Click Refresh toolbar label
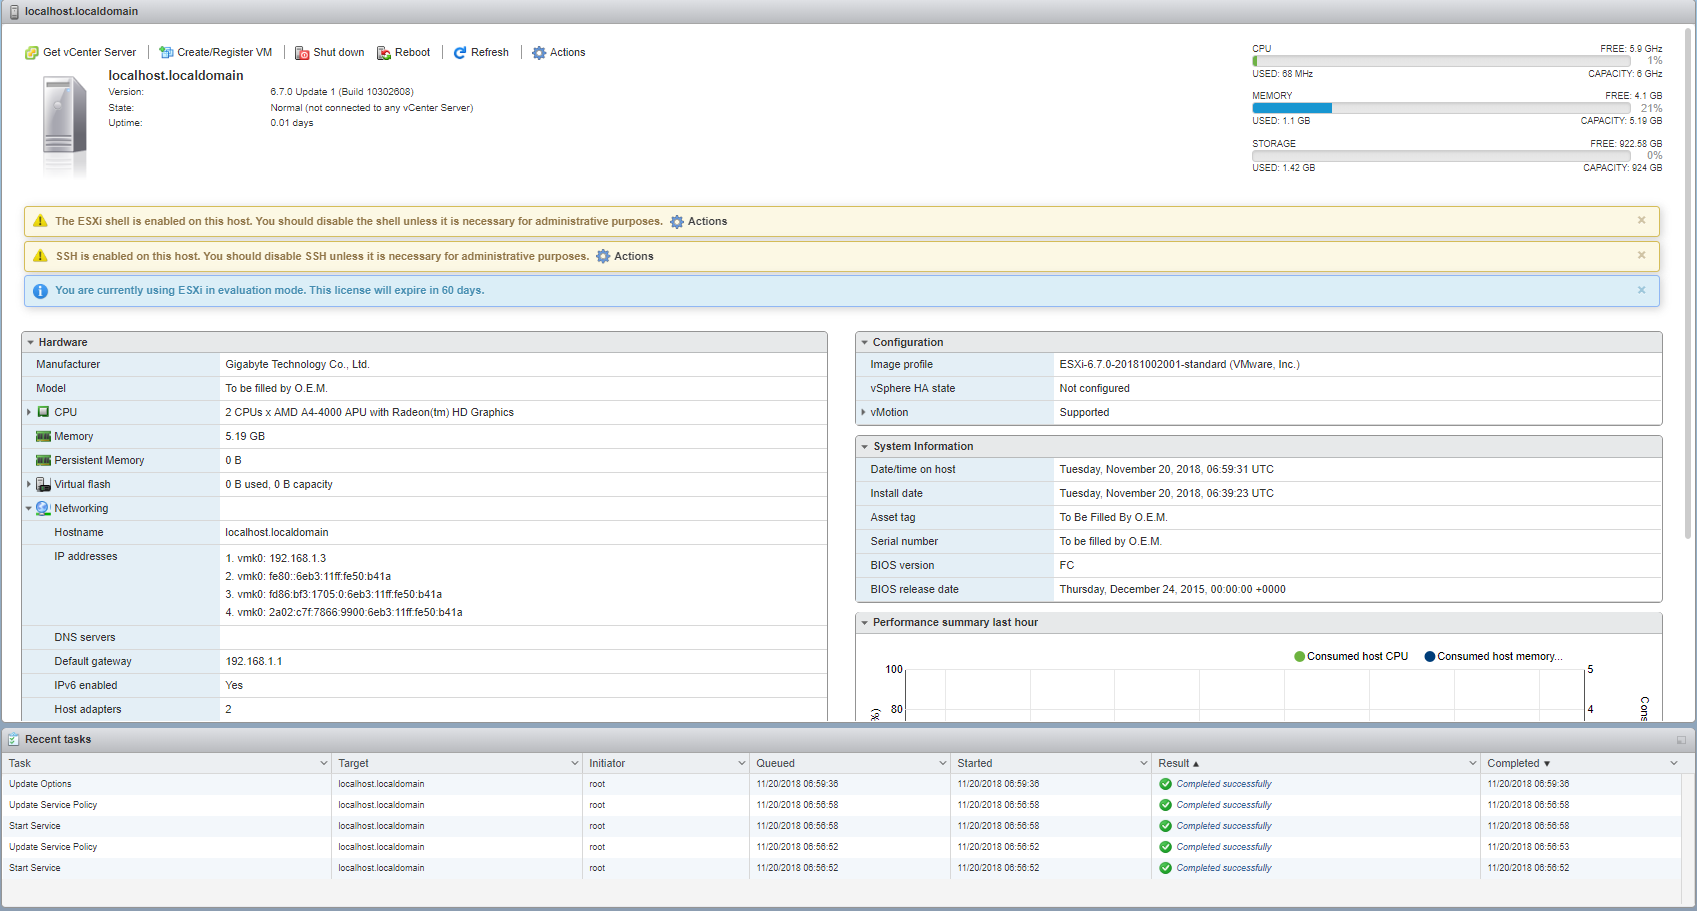The image size is (1697, 911). [x=490, y=53]
